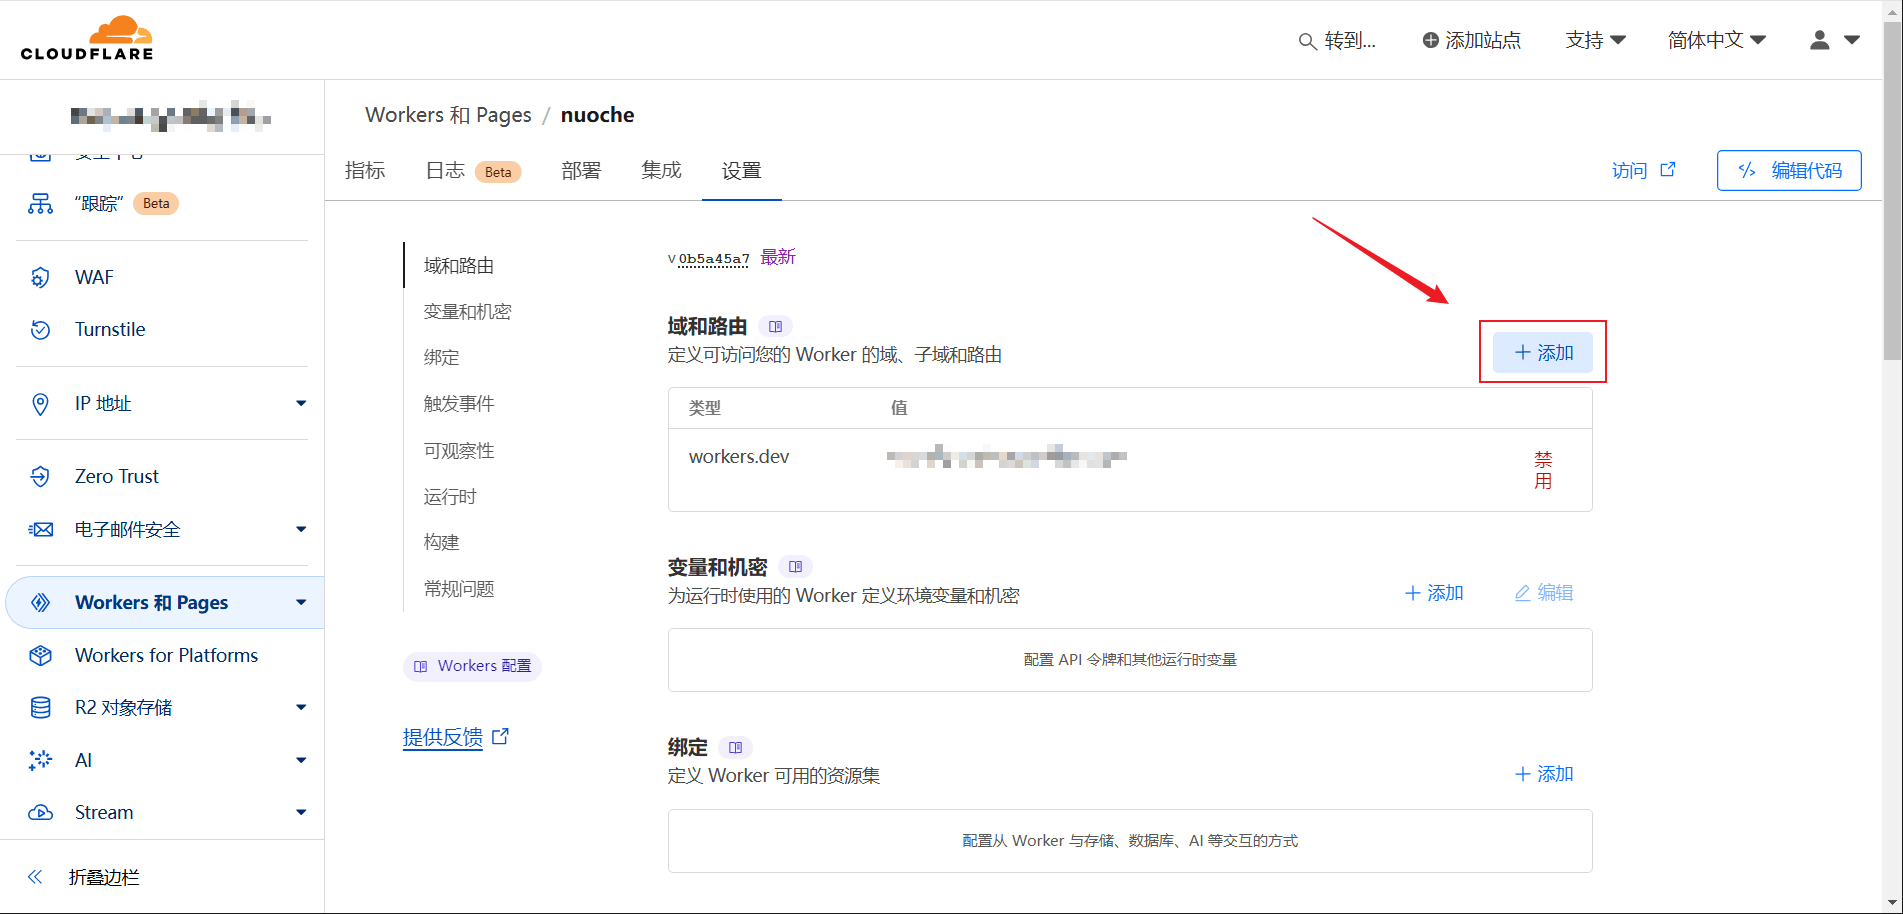Open the 访问 link
This screenshot has width=1903, height=914.
click(x=1643, y=170)
